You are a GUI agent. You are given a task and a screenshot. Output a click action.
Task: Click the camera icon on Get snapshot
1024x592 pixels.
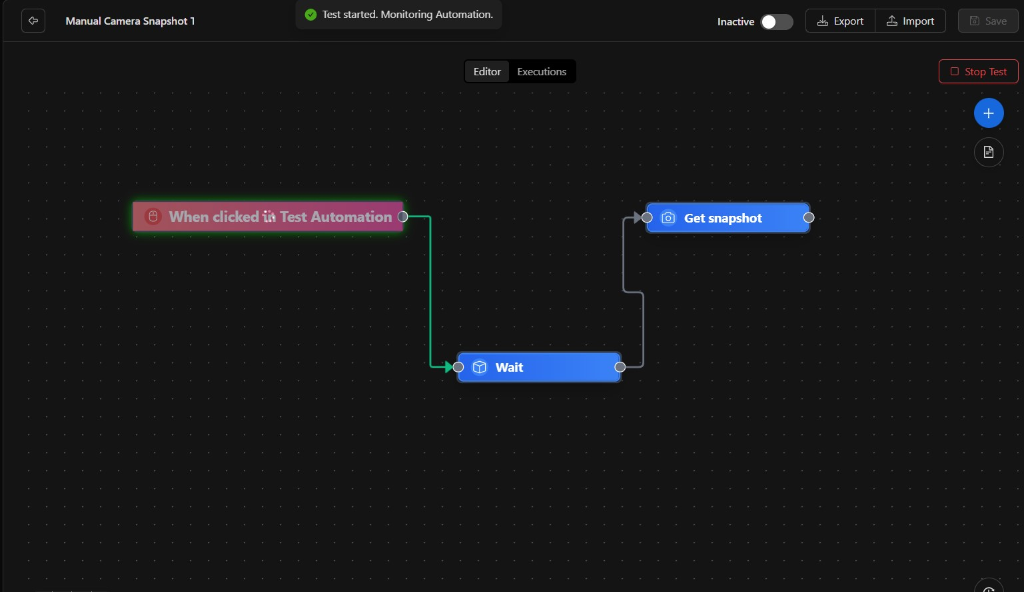click(x=667, y=218)
